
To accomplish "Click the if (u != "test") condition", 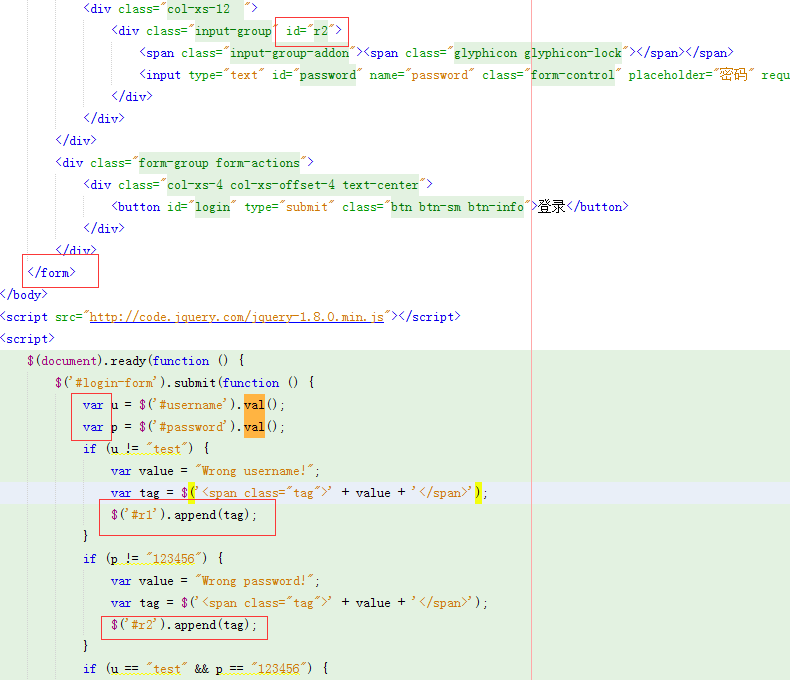I will coord(146,449).
